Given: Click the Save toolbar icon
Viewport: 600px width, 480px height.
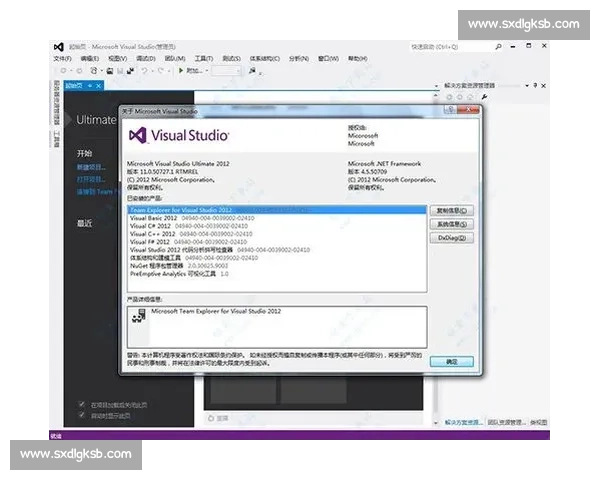Looking at the screenshot, I should tap(120, 71).
